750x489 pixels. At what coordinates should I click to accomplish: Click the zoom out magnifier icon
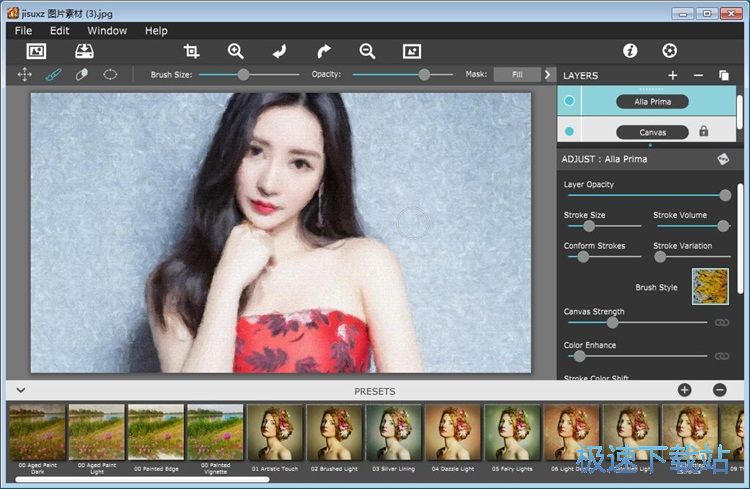click(x=367, y=51)
